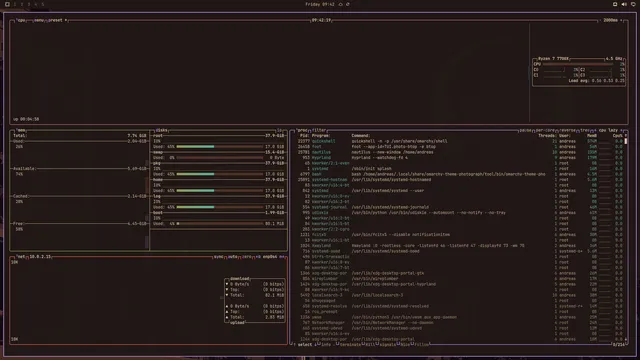
Task: Select the localsearch-3 process row
Action: point(460,295)
